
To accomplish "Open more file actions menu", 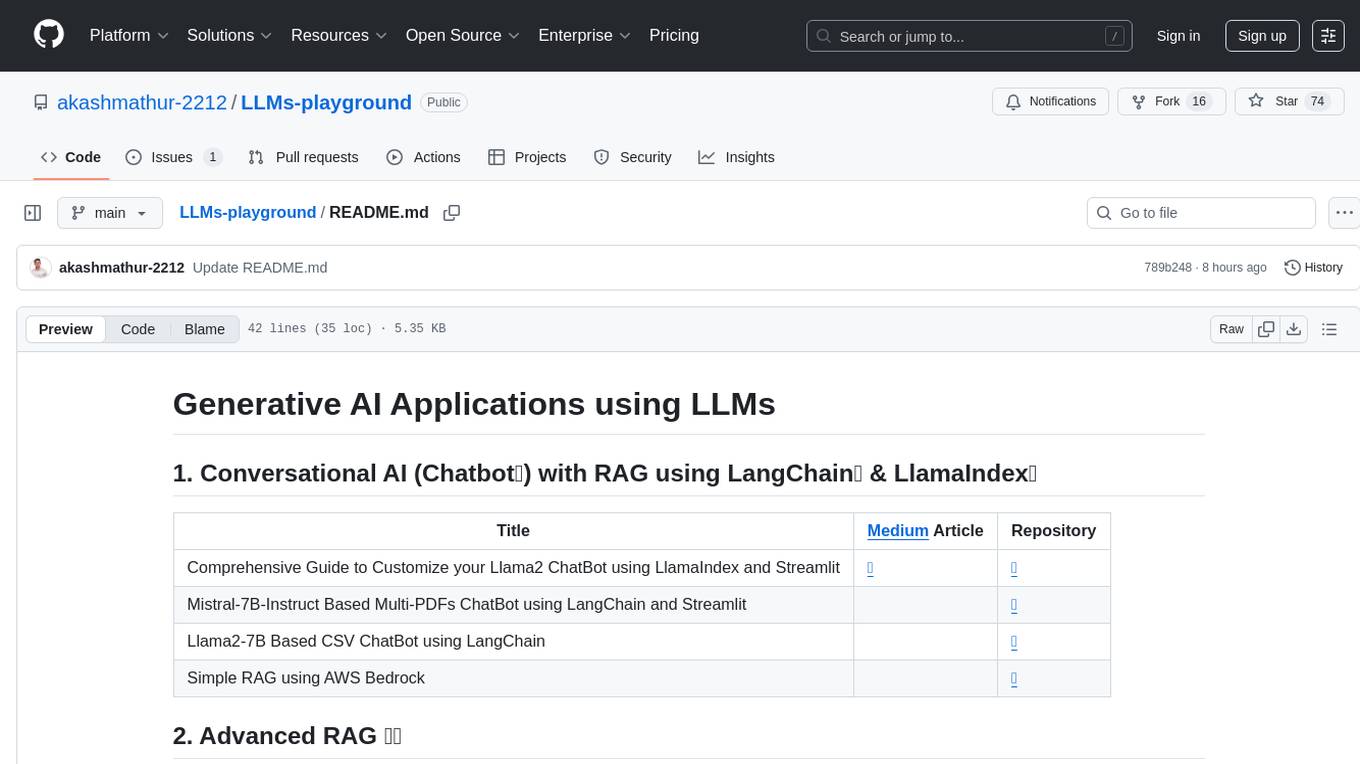I will coord(1345,213).
